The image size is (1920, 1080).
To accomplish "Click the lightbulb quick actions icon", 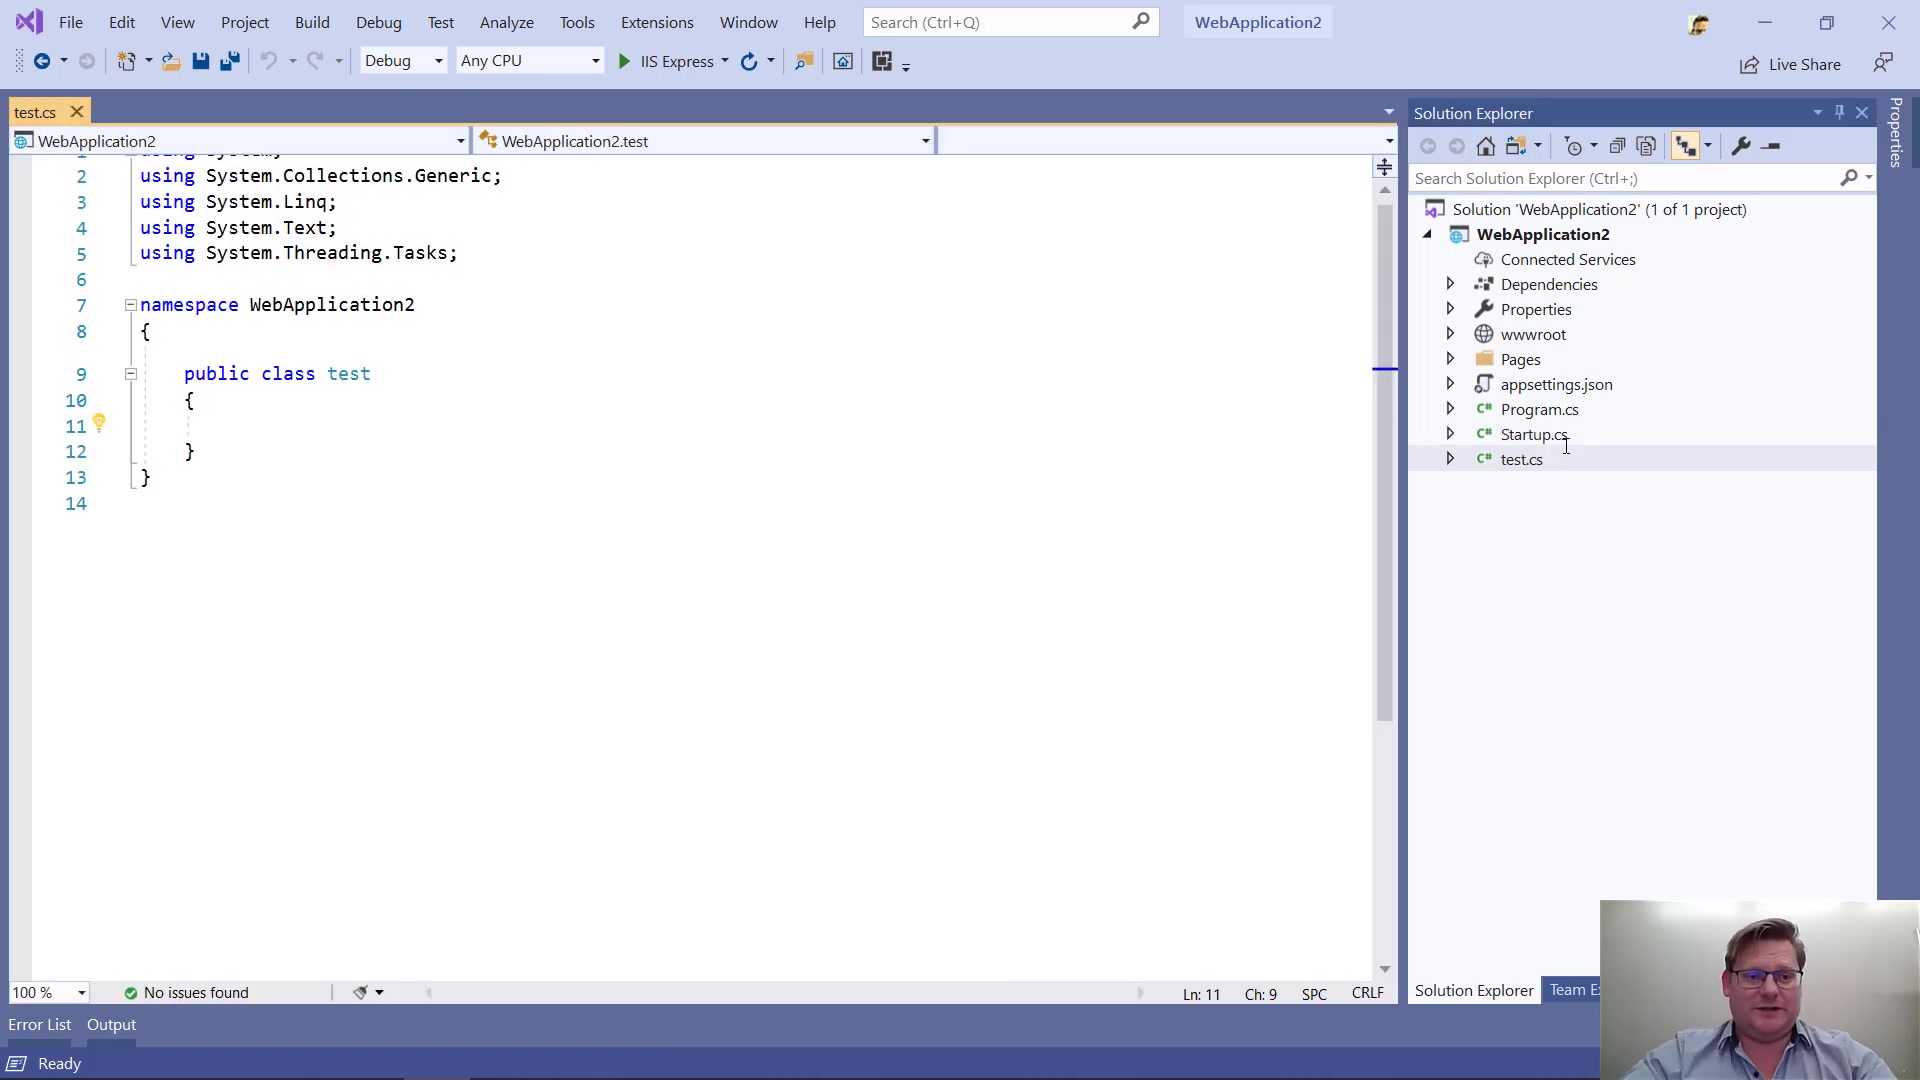I will [99, 423].
